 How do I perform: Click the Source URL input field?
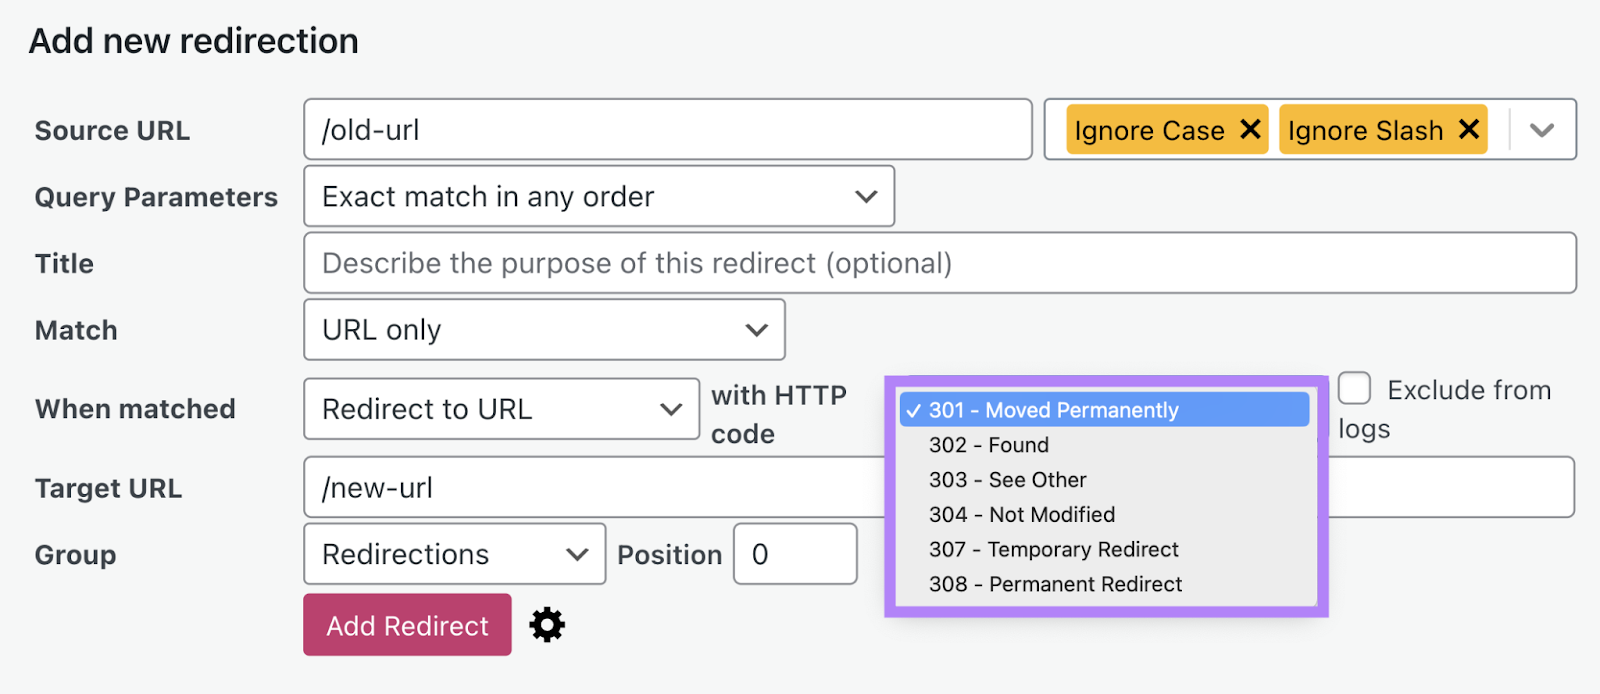667,130
